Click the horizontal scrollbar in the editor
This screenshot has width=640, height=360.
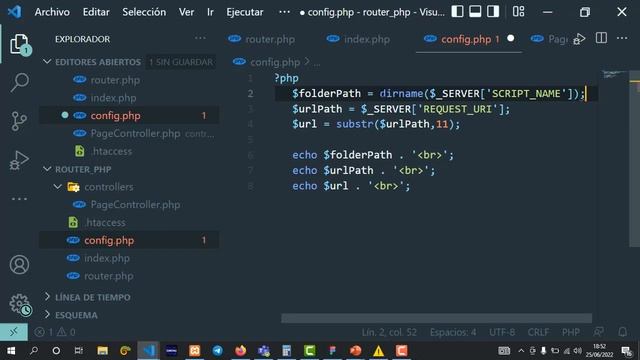[x=436, y=318]
